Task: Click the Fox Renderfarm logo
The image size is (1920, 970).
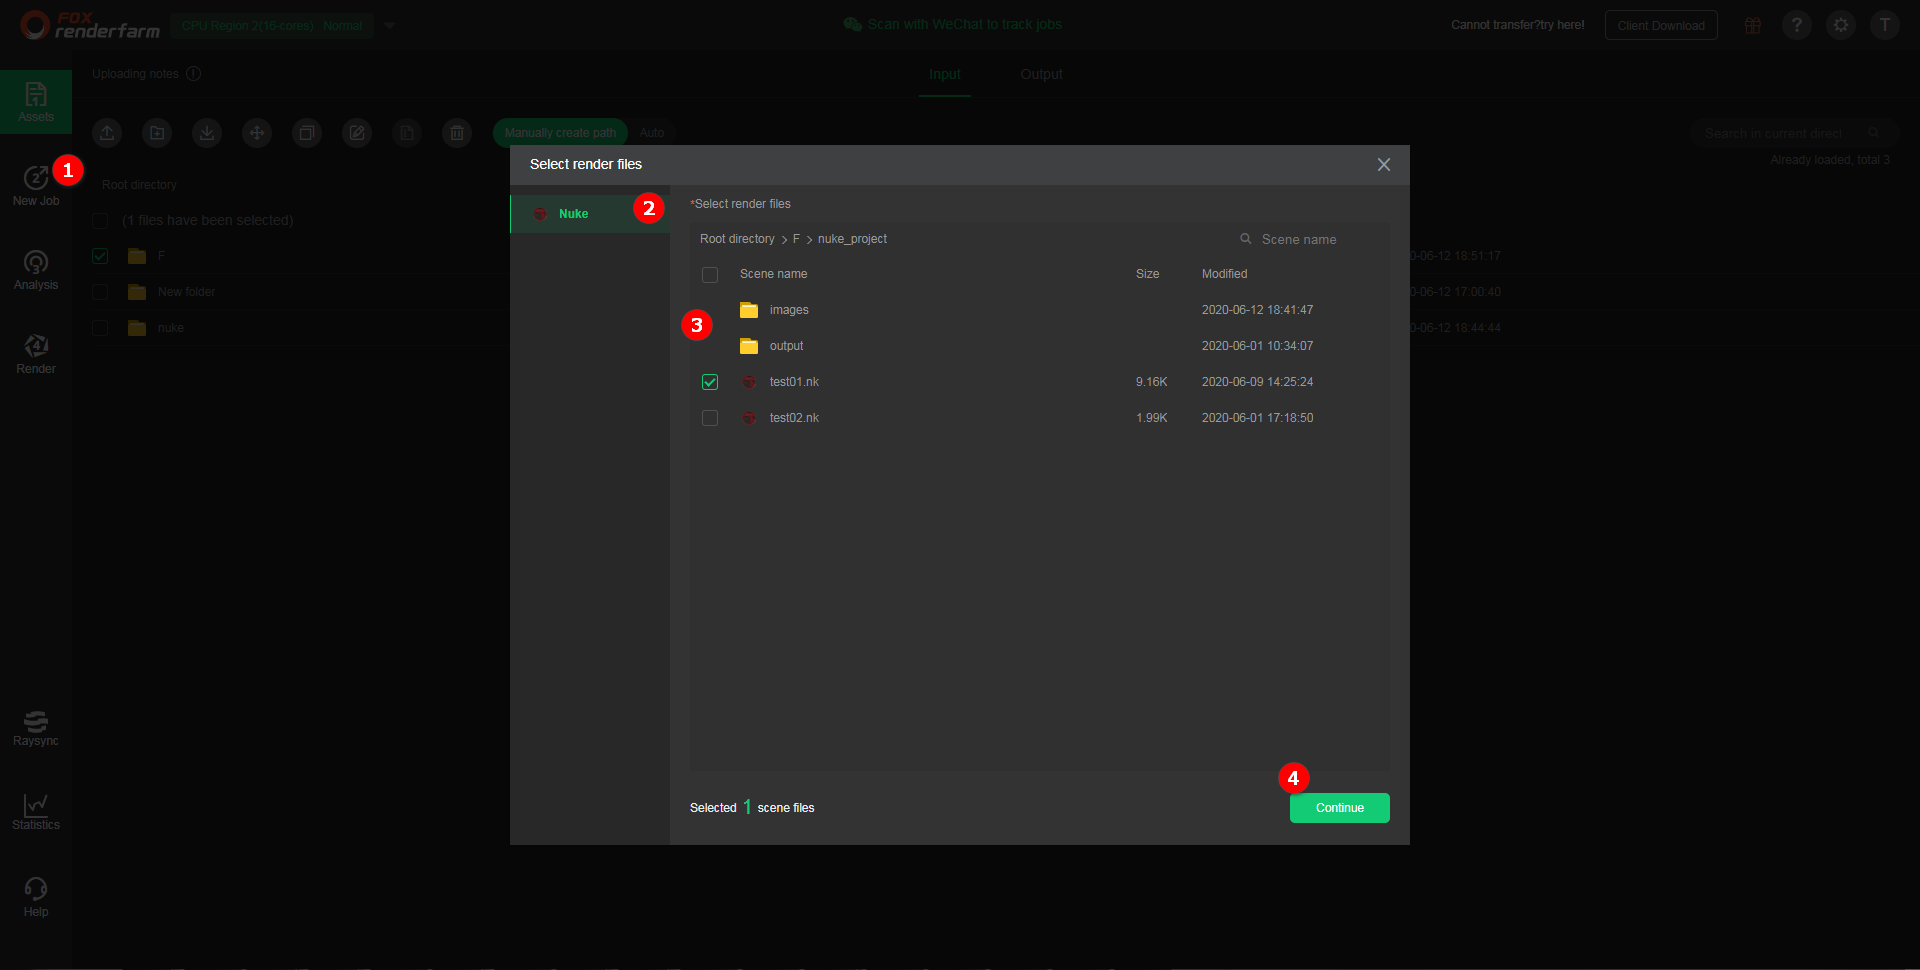Action: point(90,25)
